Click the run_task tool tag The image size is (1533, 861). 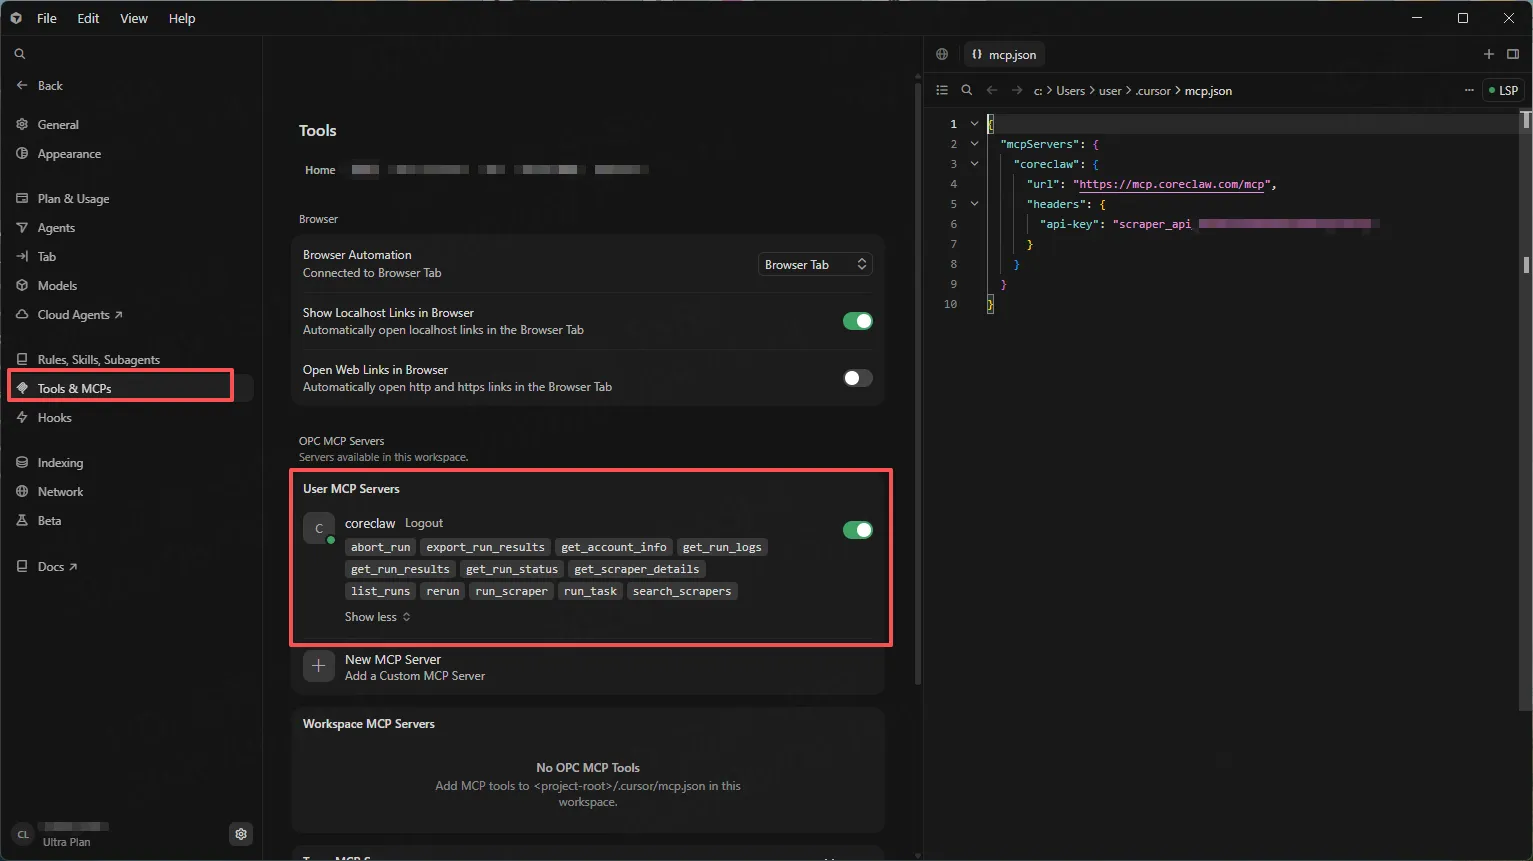590,591
